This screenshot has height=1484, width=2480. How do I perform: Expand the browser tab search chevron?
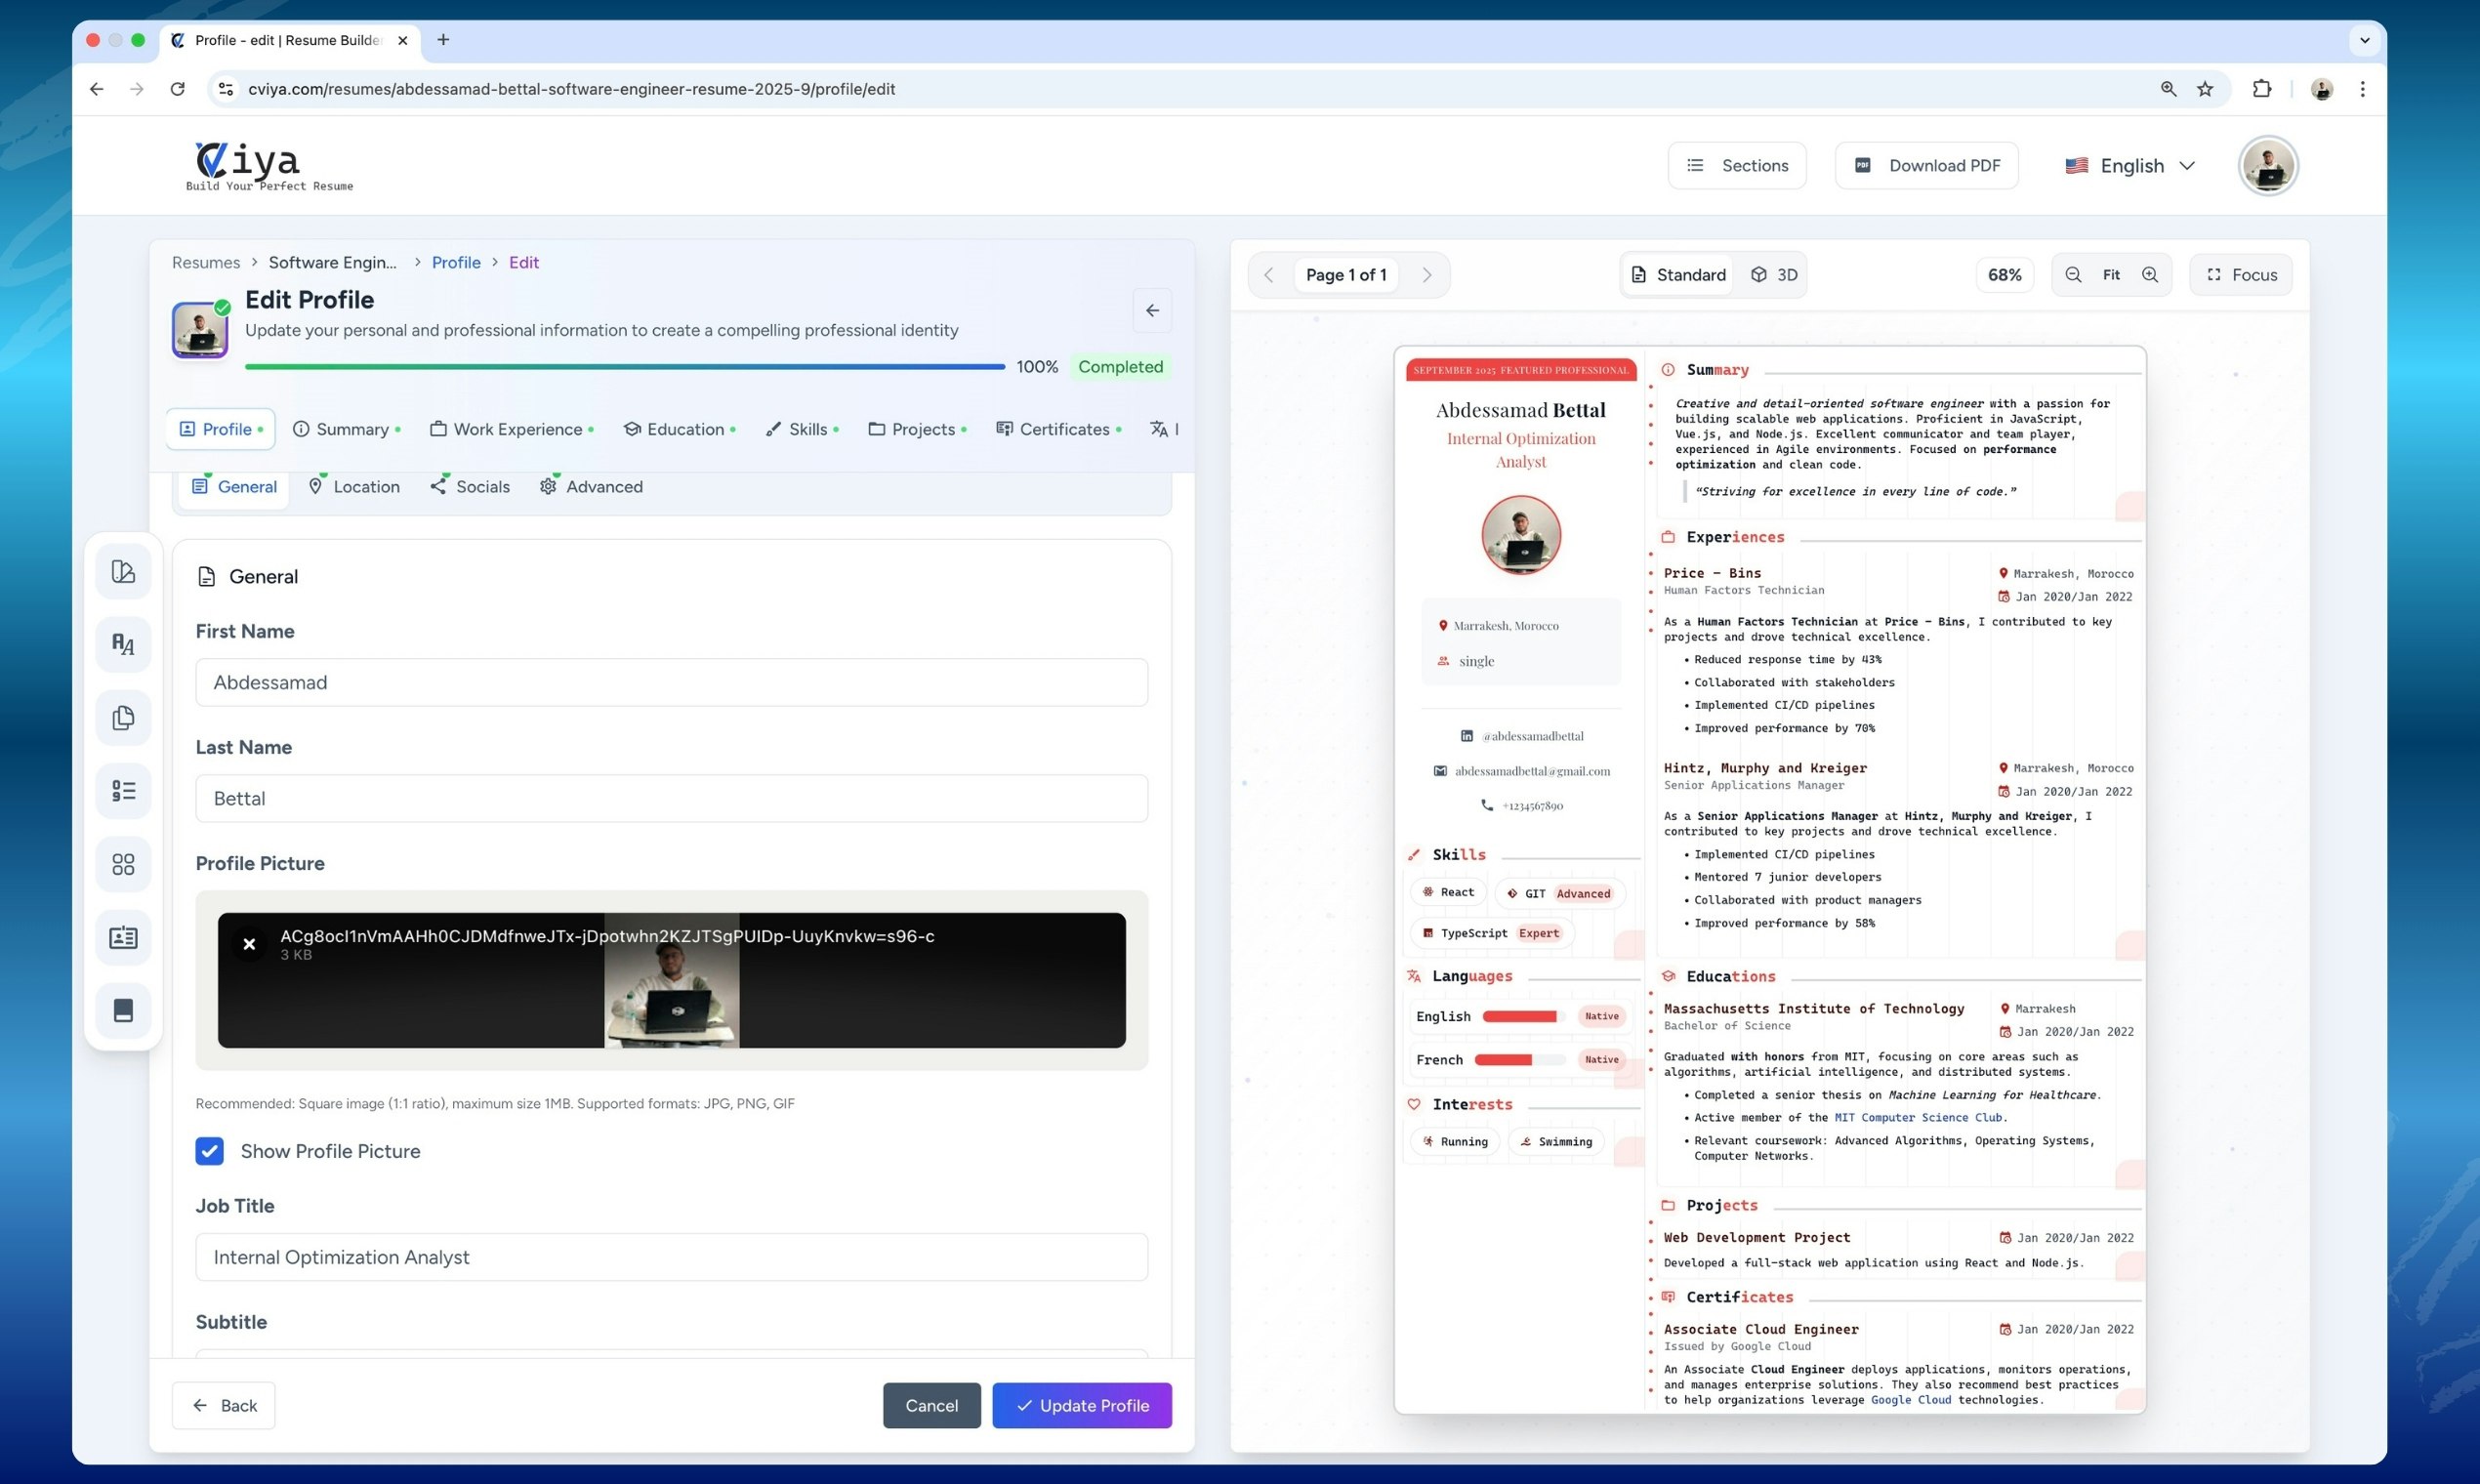tap(2364, 40)
